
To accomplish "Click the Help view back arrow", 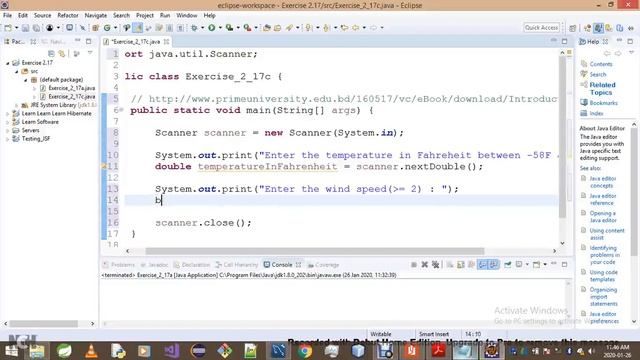I will [607, 53].
